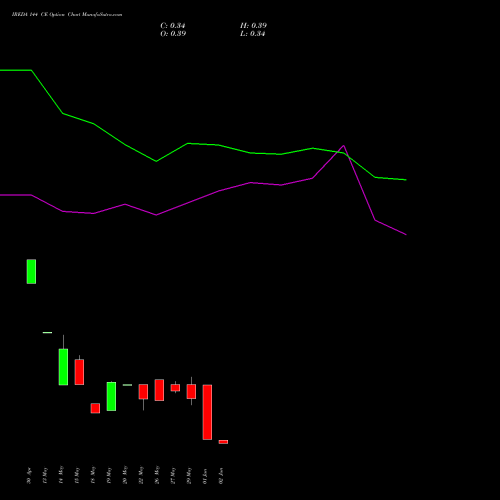
Task: Click the 30 Apr date label
Action: pos(29,476)
